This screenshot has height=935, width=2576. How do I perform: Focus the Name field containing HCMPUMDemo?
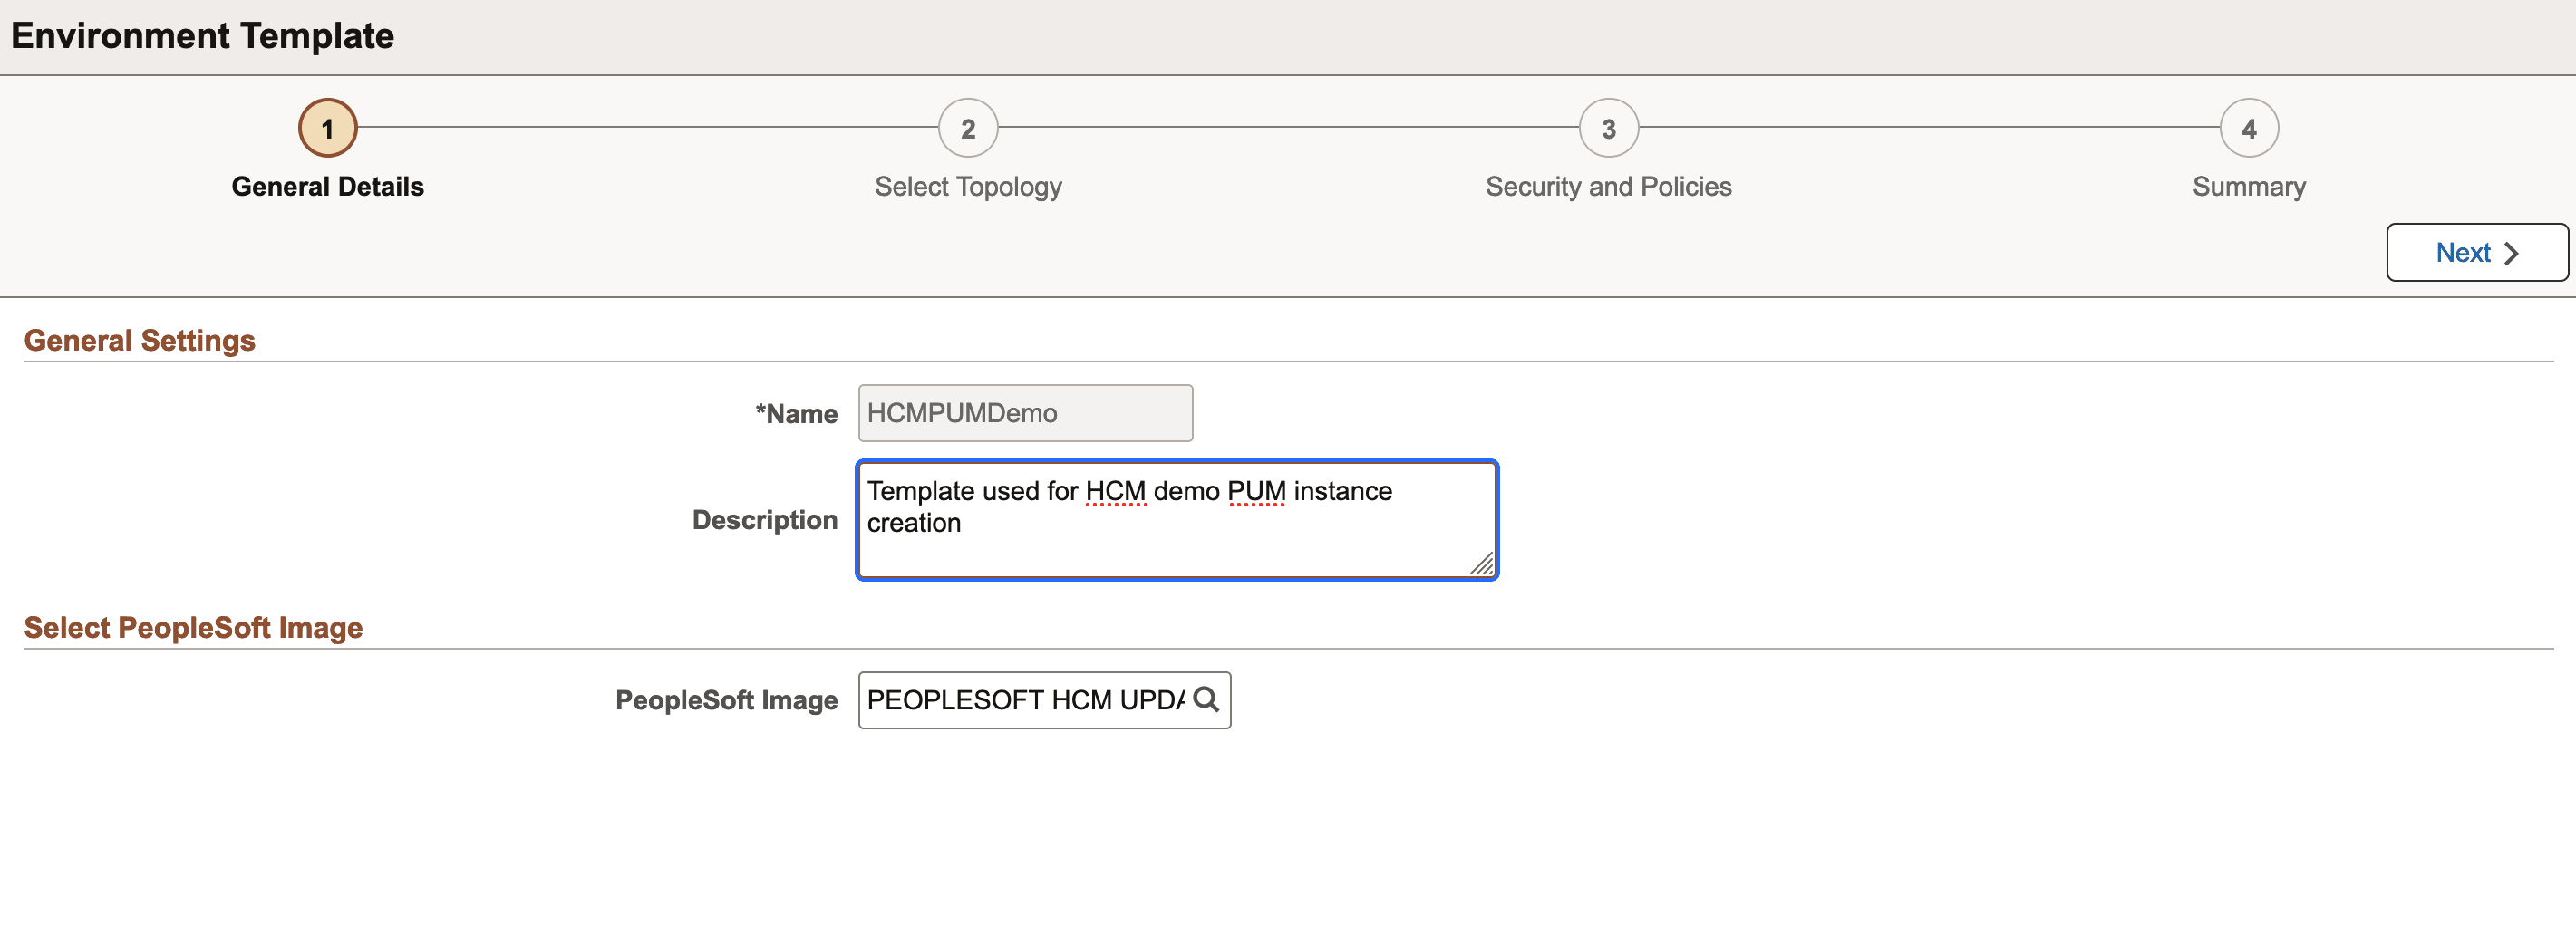pos(1025,413)
